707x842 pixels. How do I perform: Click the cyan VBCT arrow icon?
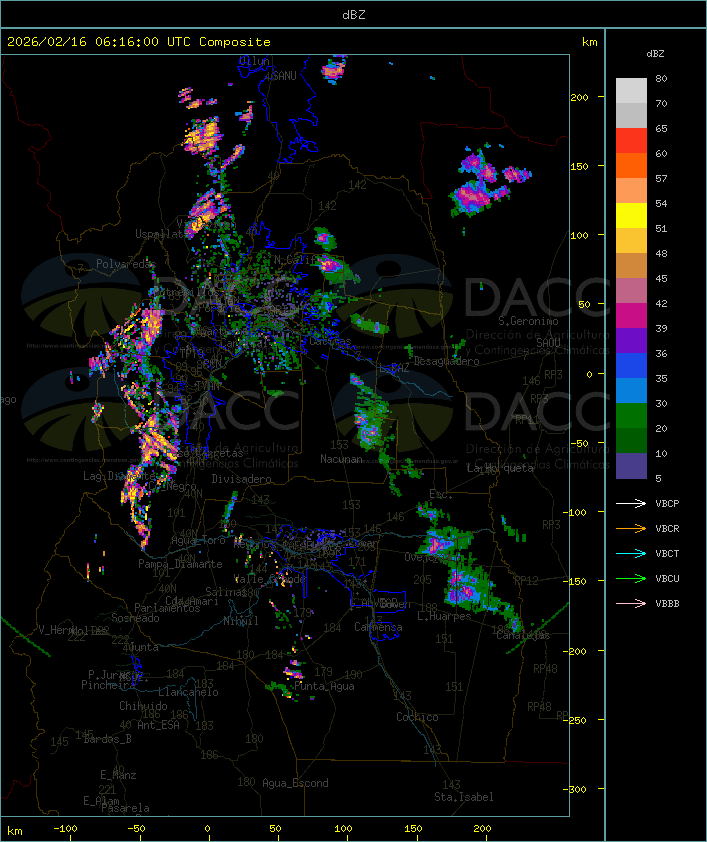tap(631, 553)
